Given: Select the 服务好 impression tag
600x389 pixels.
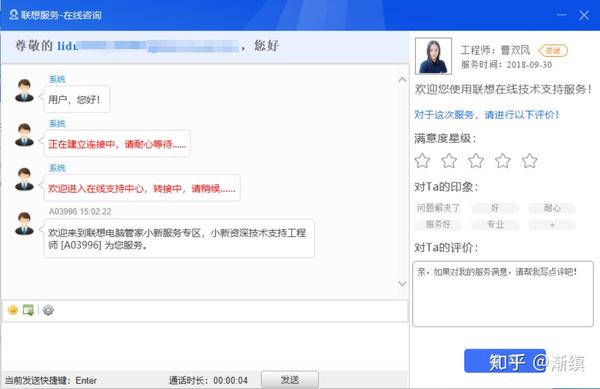Looking at the screenshot, I should (438, 225).
